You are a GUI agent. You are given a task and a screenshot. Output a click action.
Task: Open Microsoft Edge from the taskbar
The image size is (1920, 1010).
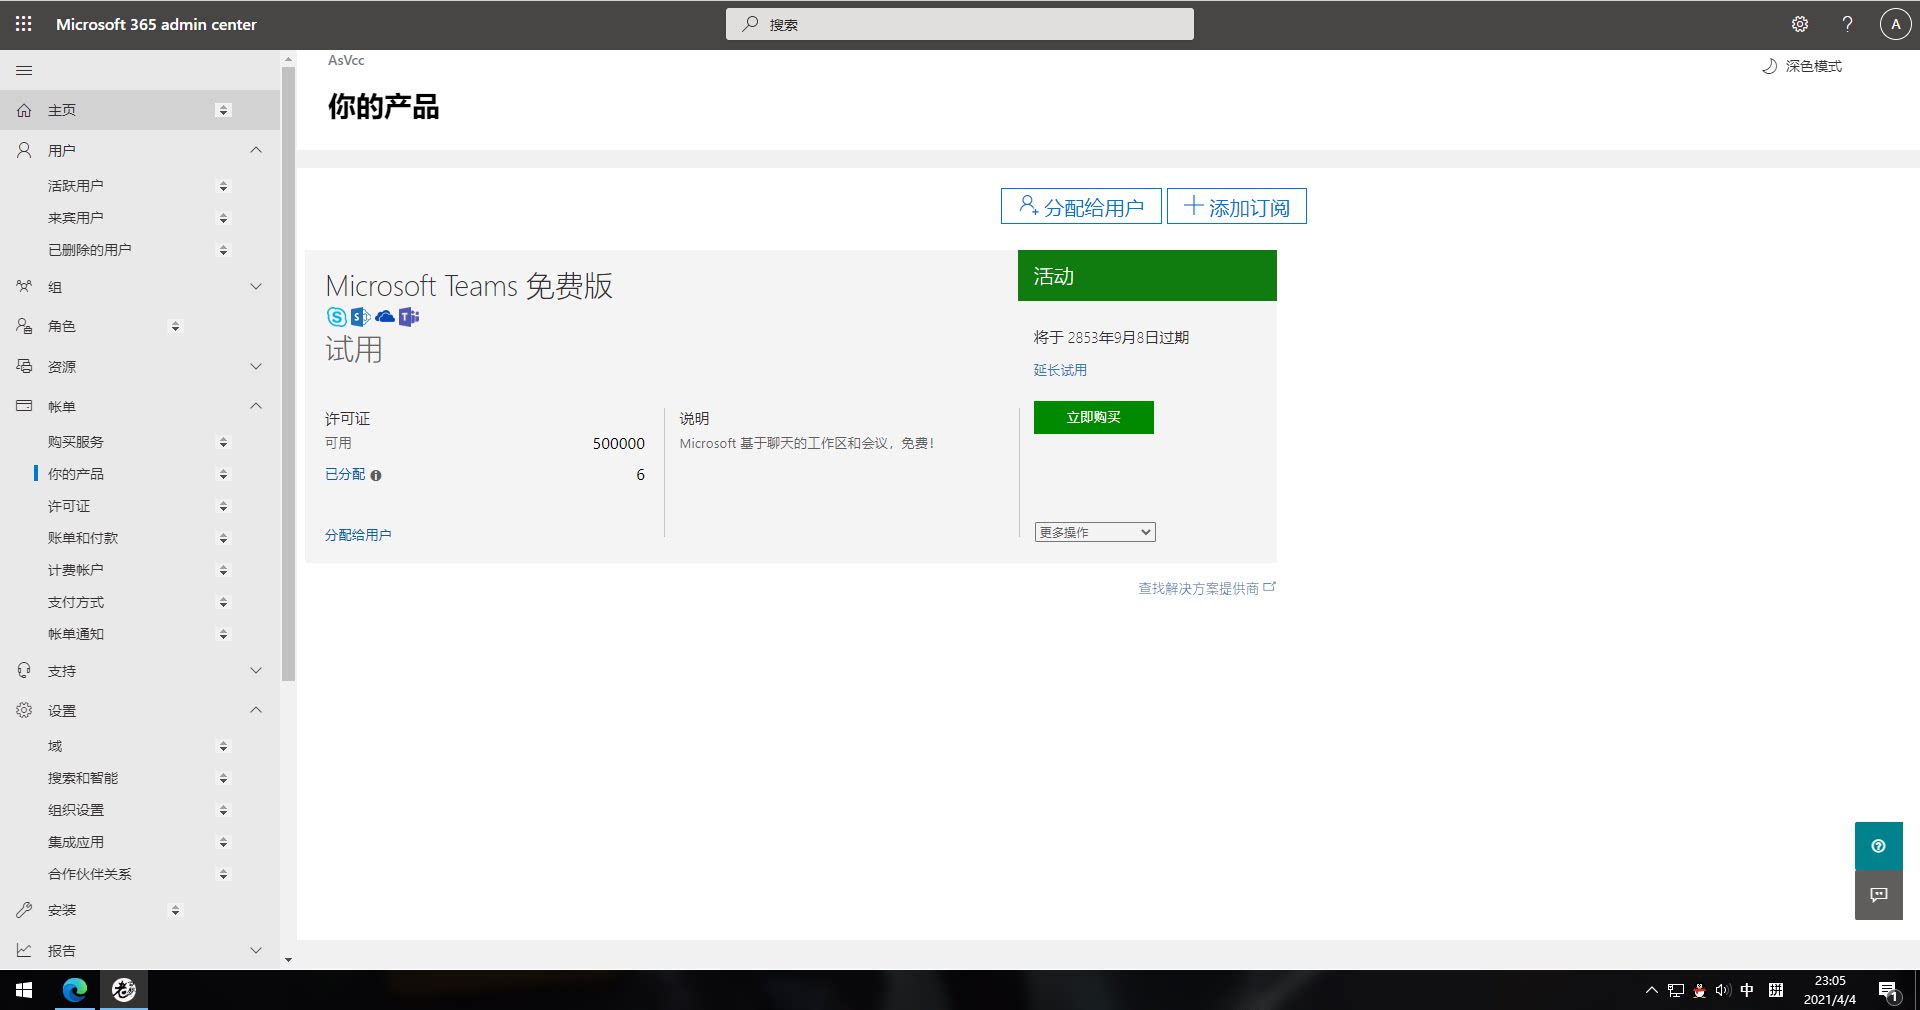pyautogui.click(x=75, y=990)
